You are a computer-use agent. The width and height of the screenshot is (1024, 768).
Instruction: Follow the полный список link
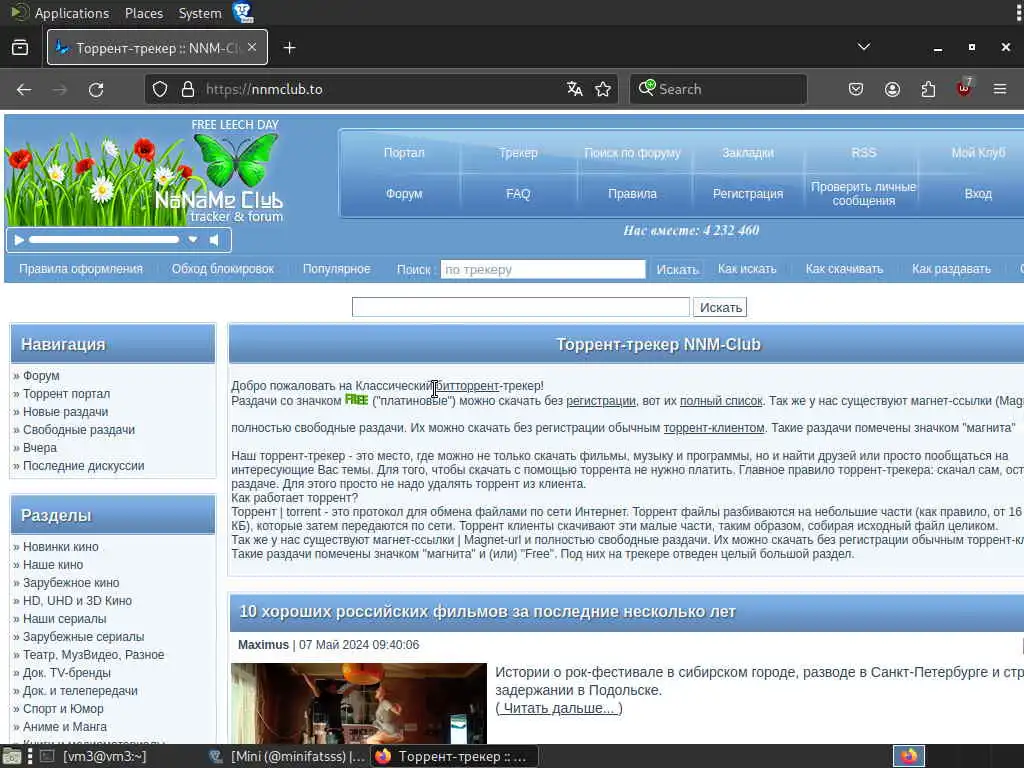tap(721, 401)
